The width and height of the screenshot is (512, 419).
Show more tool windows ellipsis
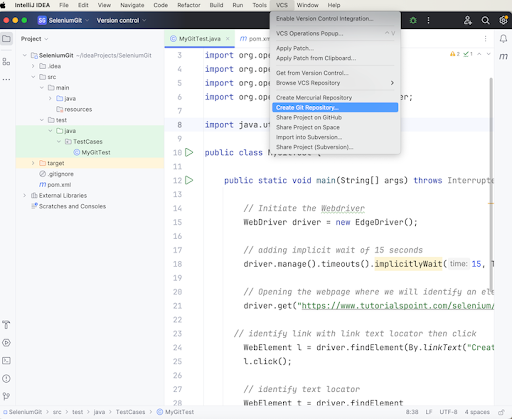pos(6,80)
